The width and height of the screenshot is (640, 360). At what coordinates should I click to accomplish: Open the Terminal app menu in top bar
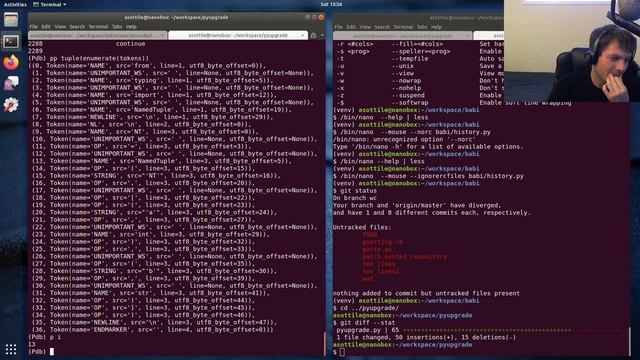(x=49, y=4)
